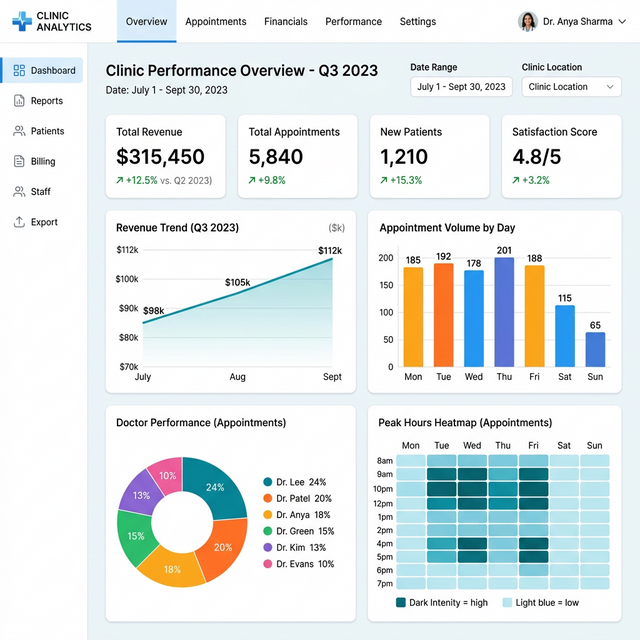This screenshot has width=640, height=640.
Task: Click Export in the sidebar
Action: pos(42,222)
